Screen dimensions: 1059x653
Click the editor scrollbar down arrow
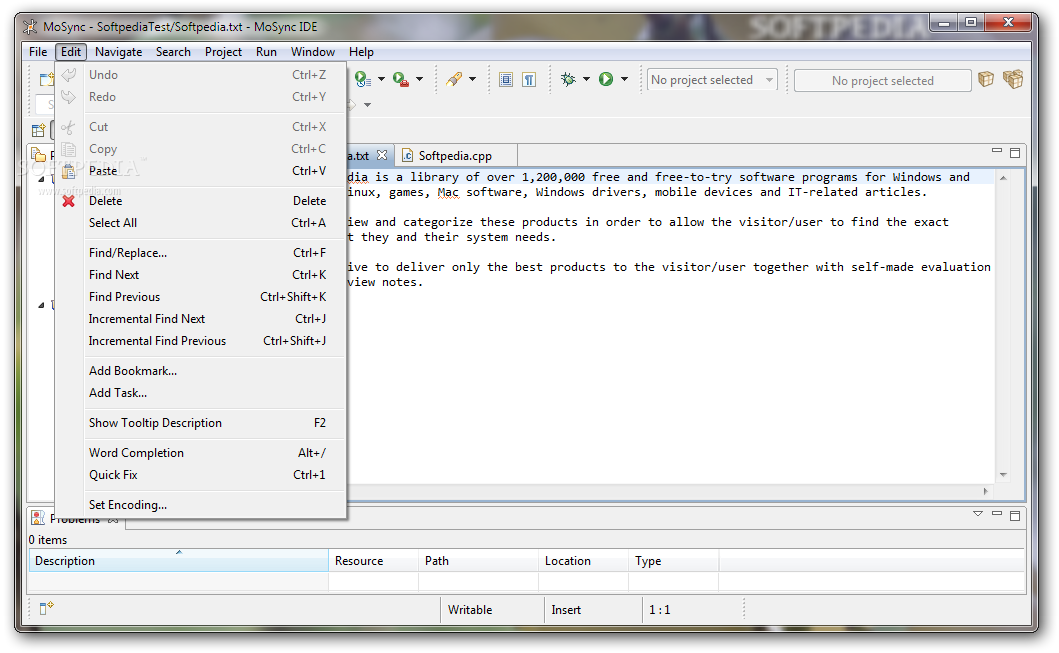tap(1003, 475)
